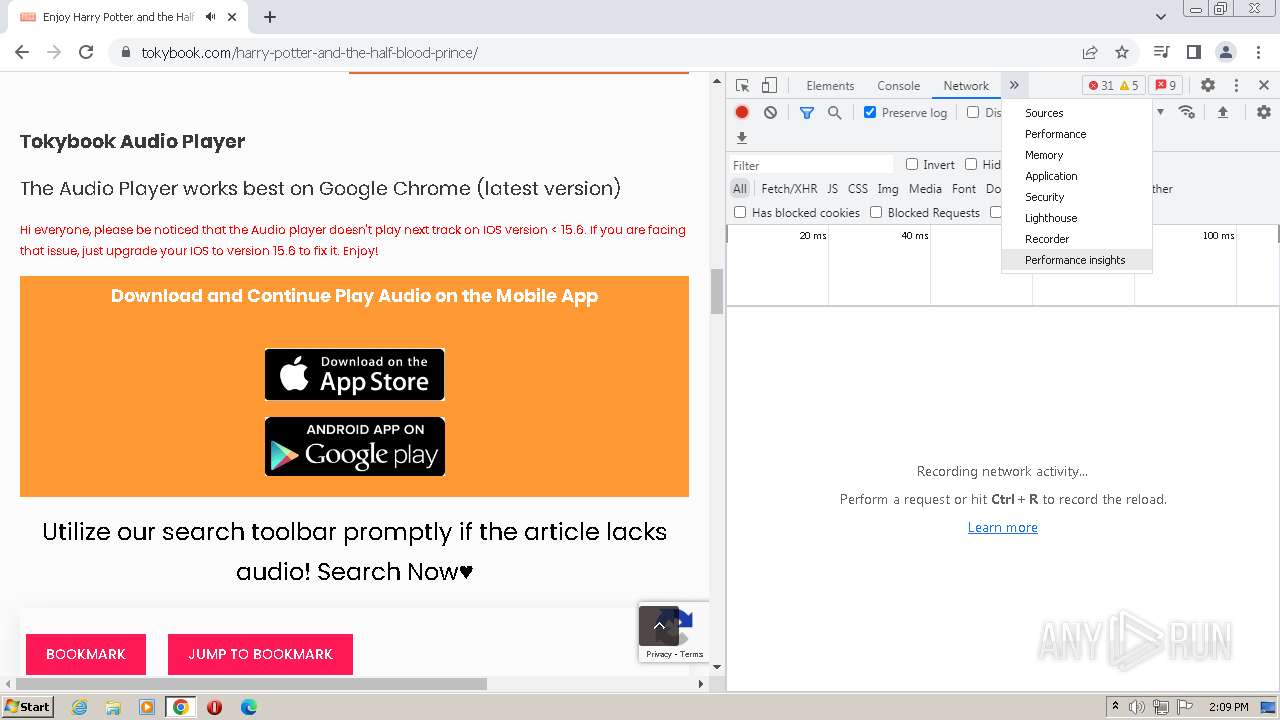
Task: Select the Network tab
Action: pos(966,86)
